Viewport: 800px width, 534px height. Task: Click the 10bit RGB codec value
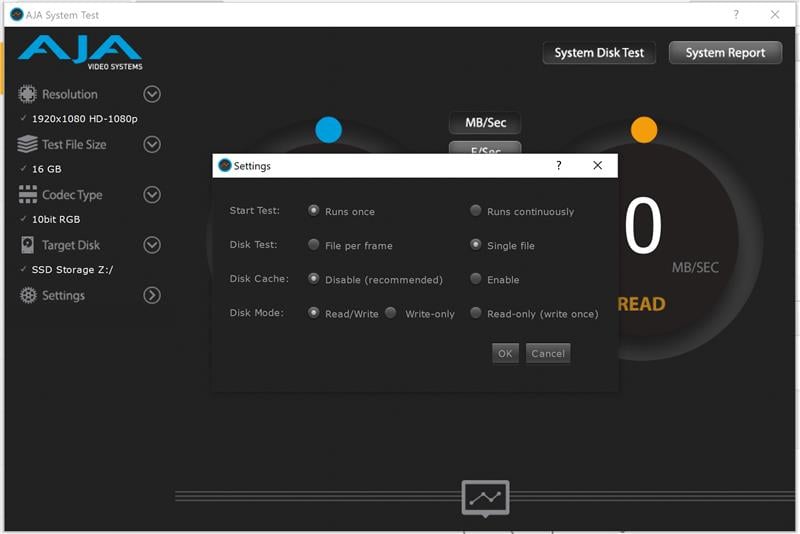coord(56,219)
